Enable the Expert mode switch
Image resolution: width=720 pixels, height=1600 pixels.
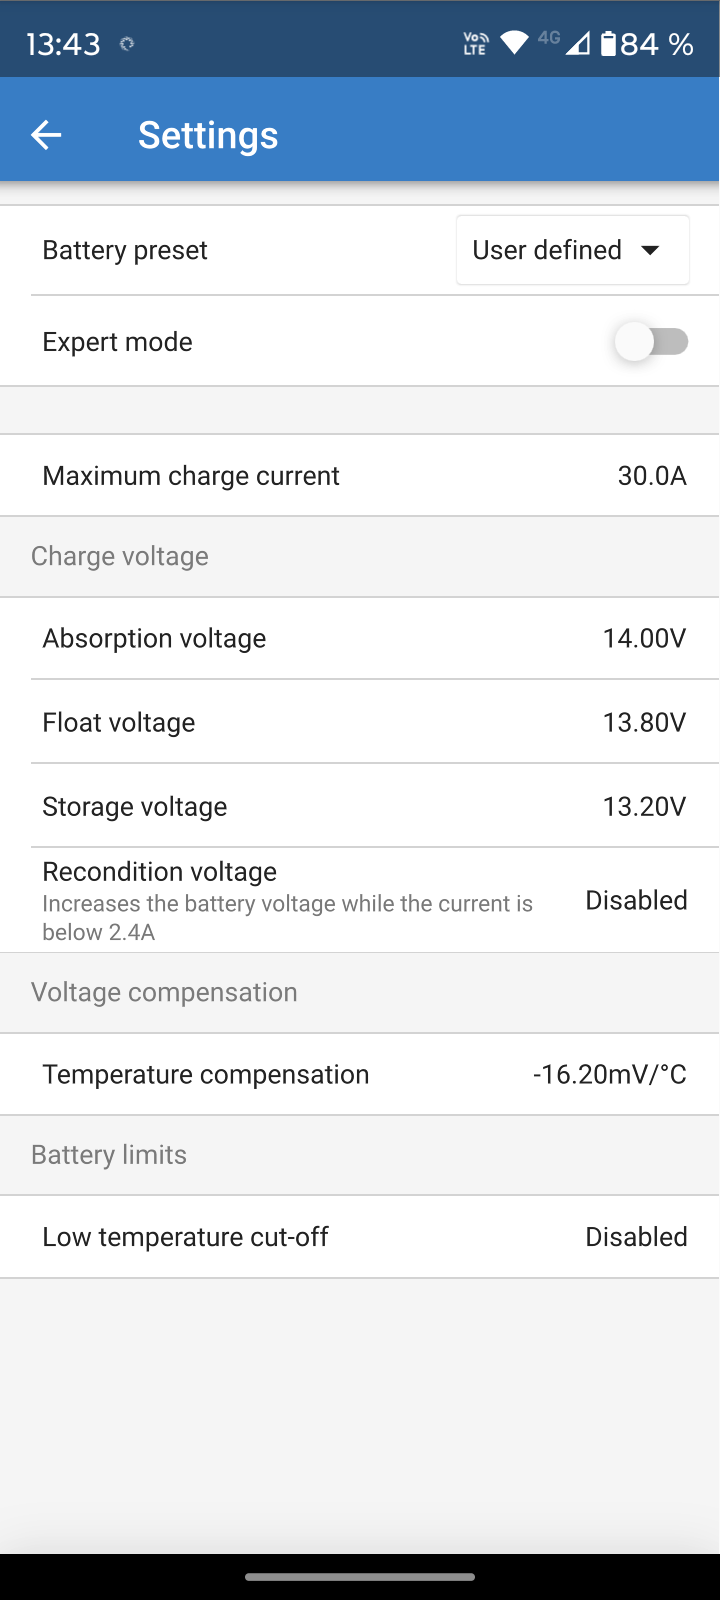pos(651,342)
